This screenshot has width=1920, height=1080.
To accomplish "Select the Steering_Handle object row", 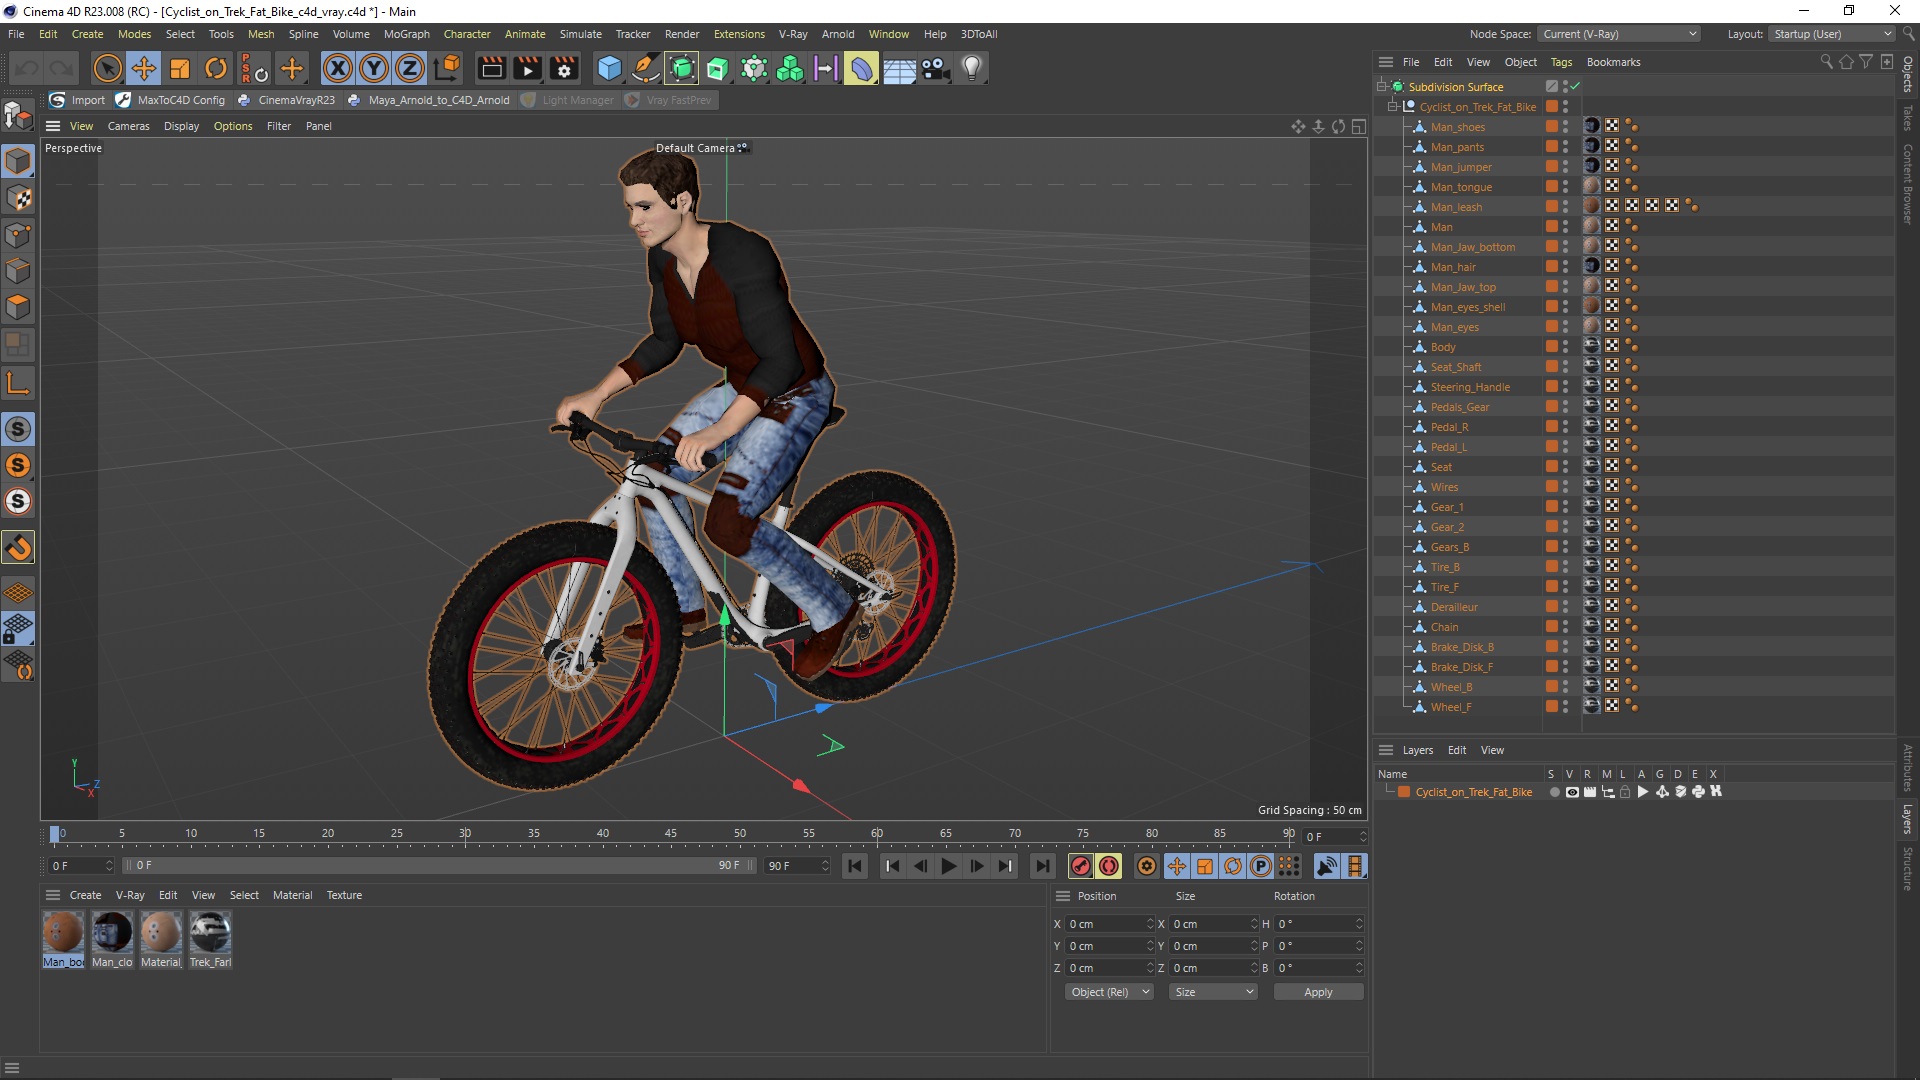I will (1470, 387).
